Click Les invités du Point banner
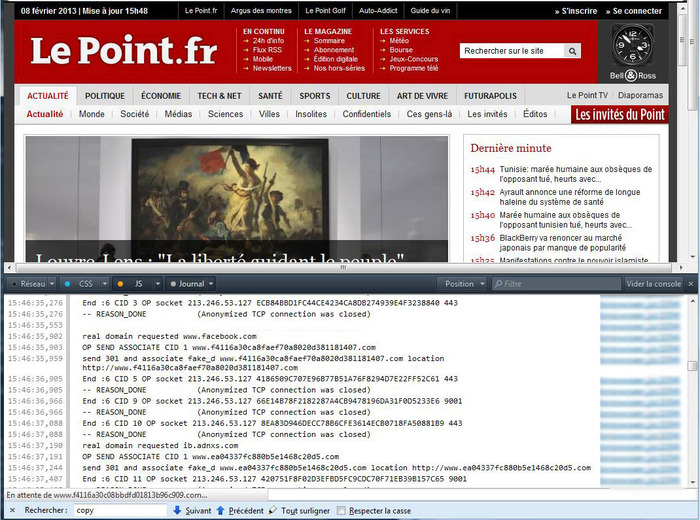Screen dimensions: 700x520 point(620,115)
